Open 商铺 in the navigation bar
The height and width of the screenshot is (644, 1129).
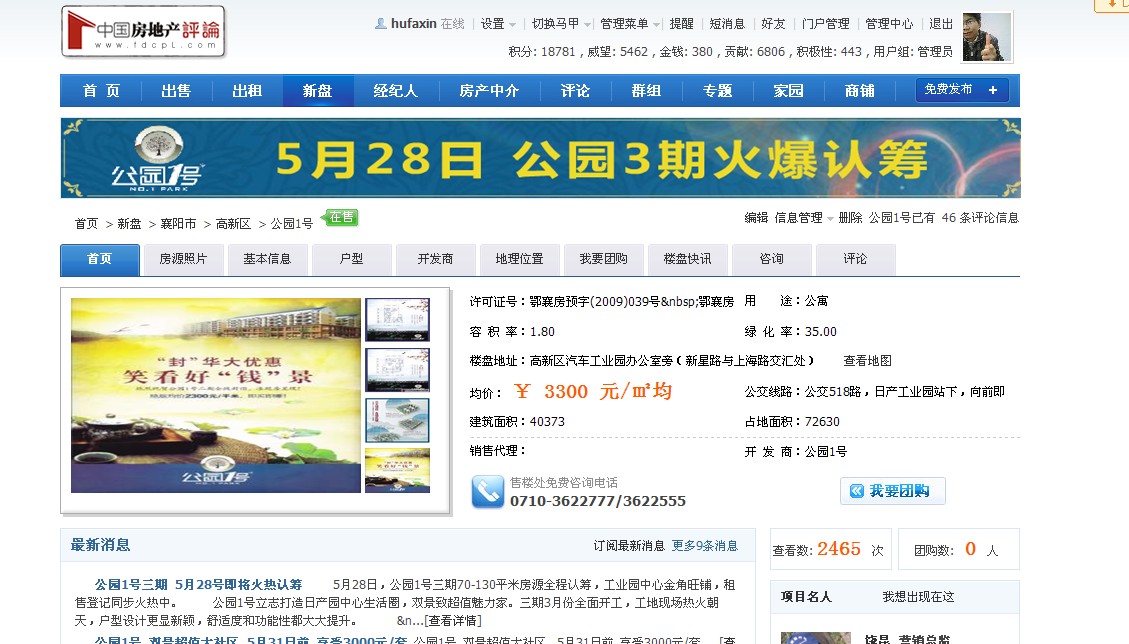(860, 91)
